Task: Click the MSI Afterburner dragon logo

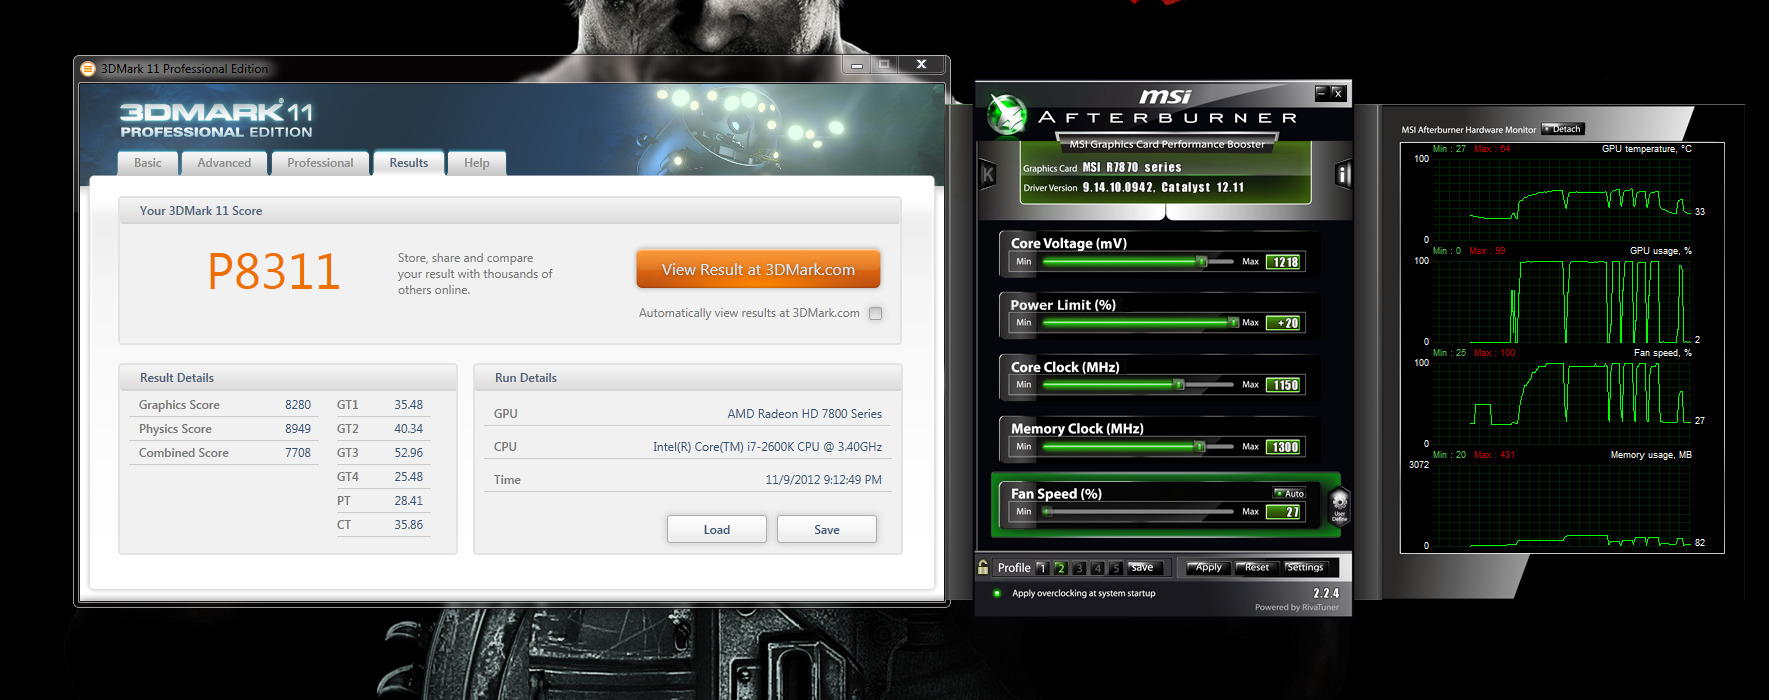Action: click(1006, 114)
